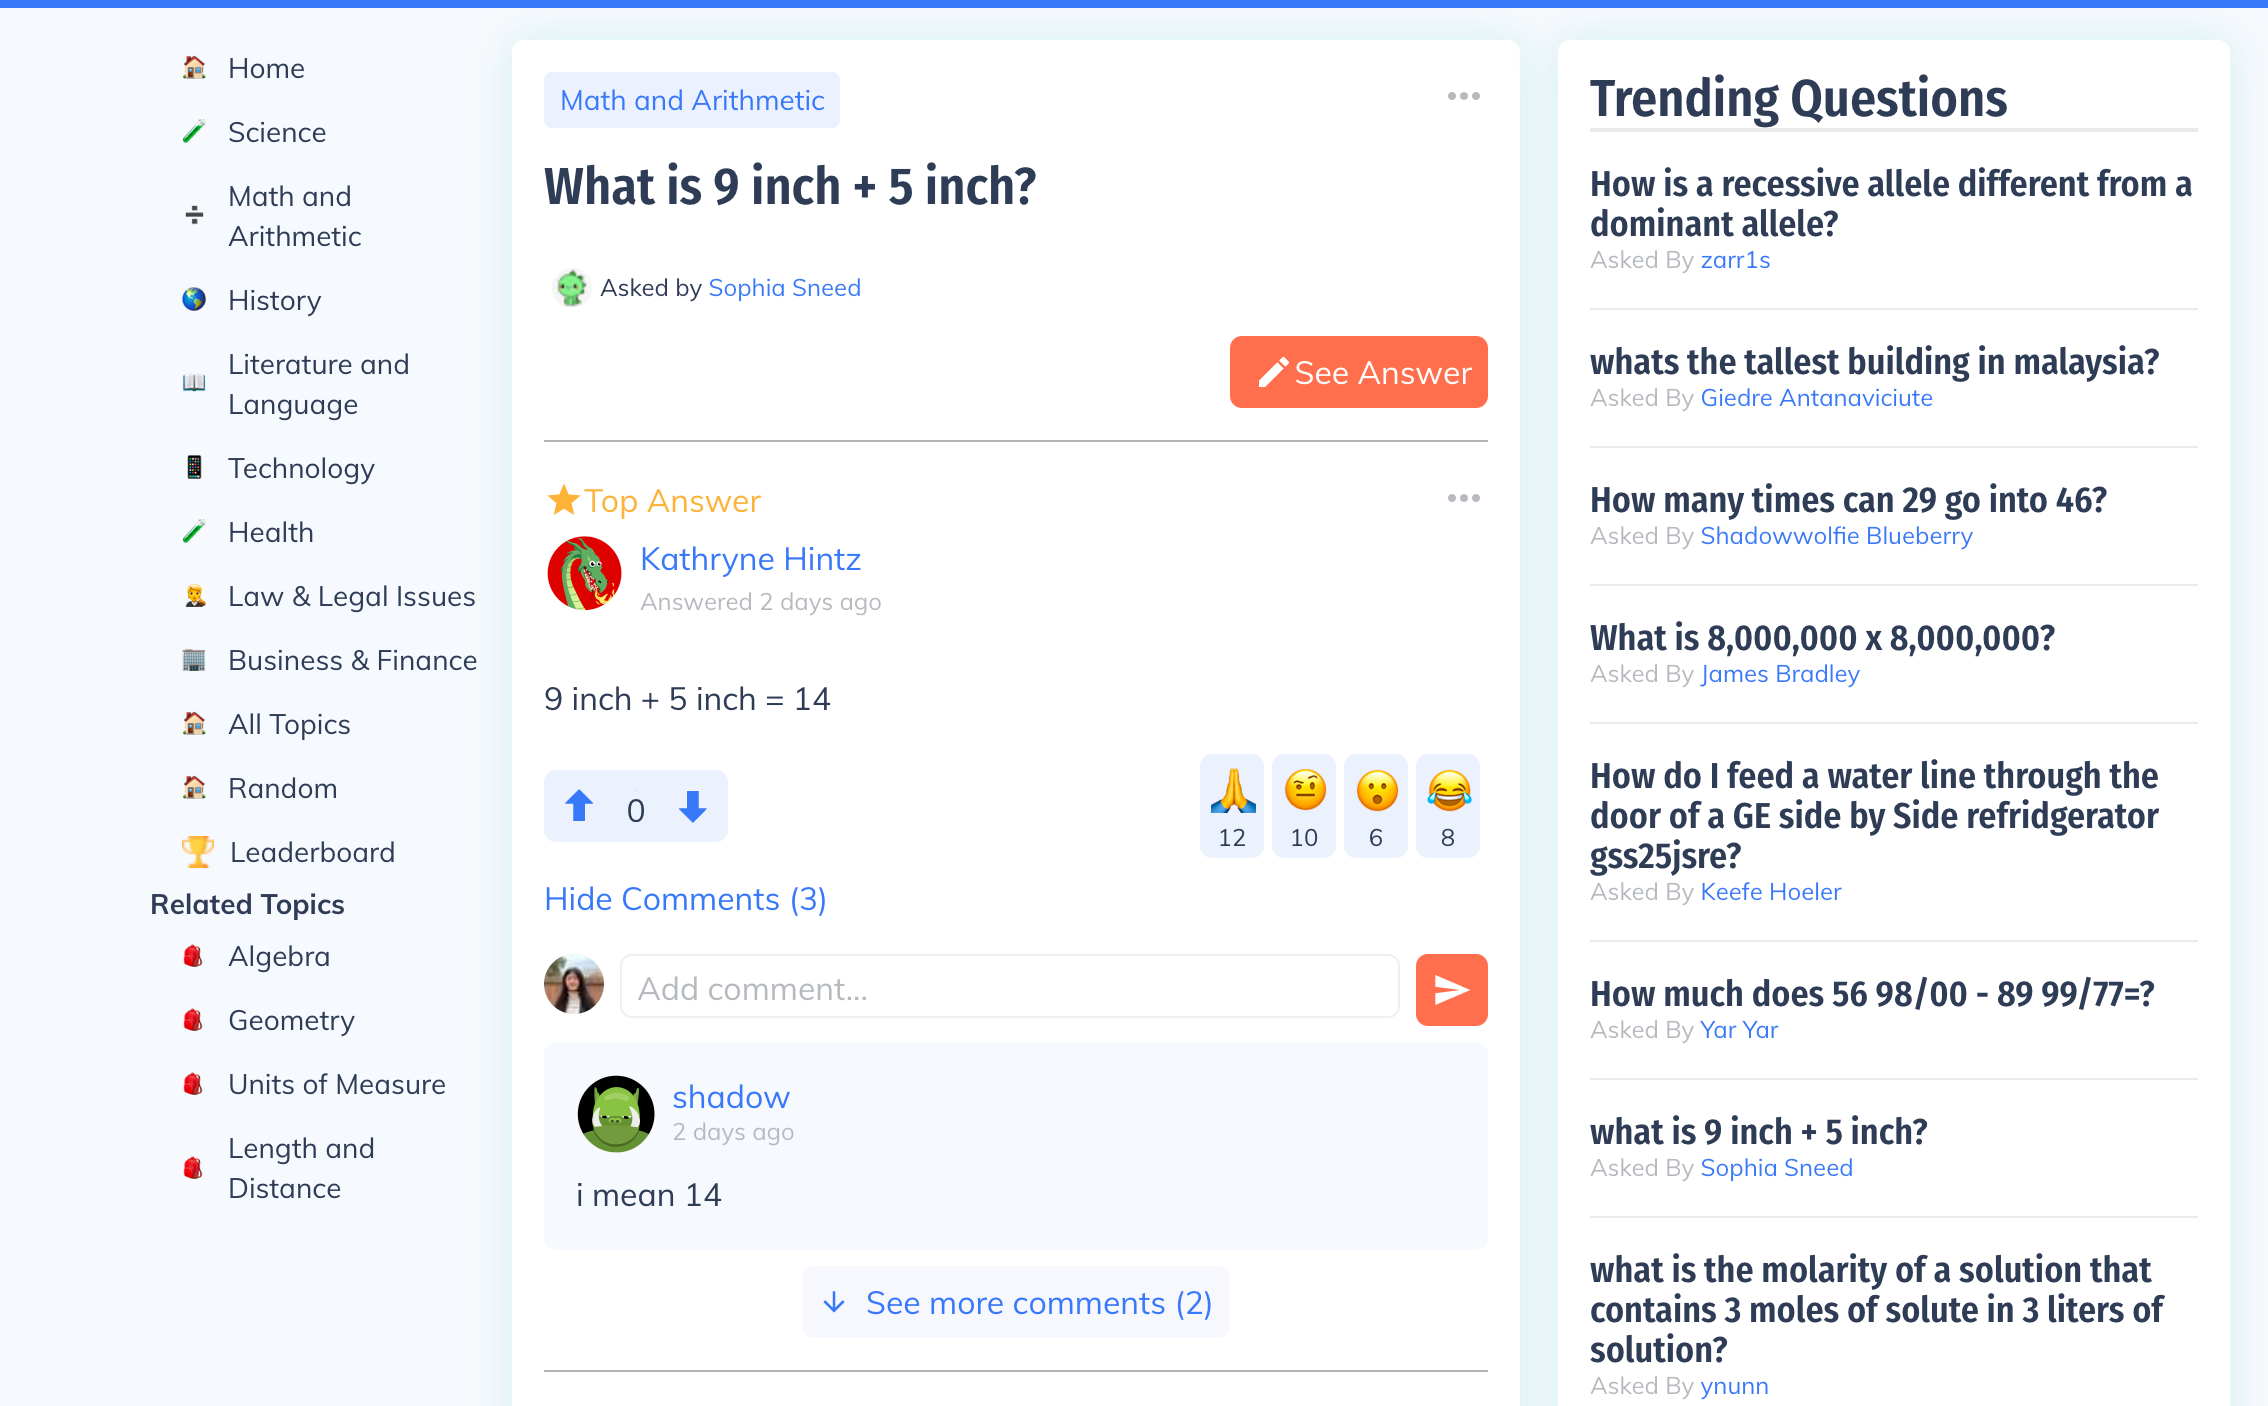The height and width of the screenshot is (1406, 2268).
Task: Click the History globe icon
Action: click(x=194, y=300)
